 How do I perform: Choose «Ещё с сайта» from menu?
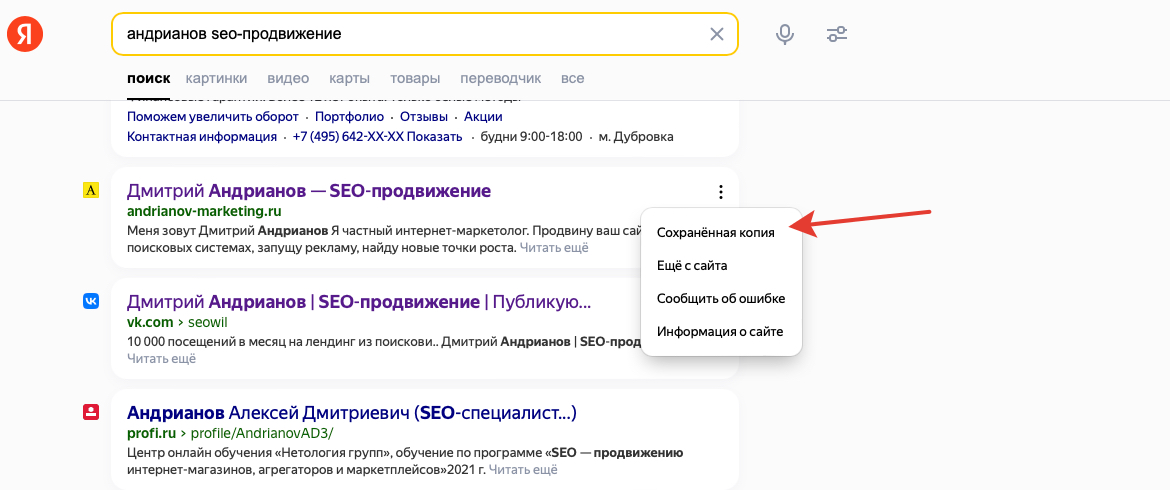click(691, 265)
